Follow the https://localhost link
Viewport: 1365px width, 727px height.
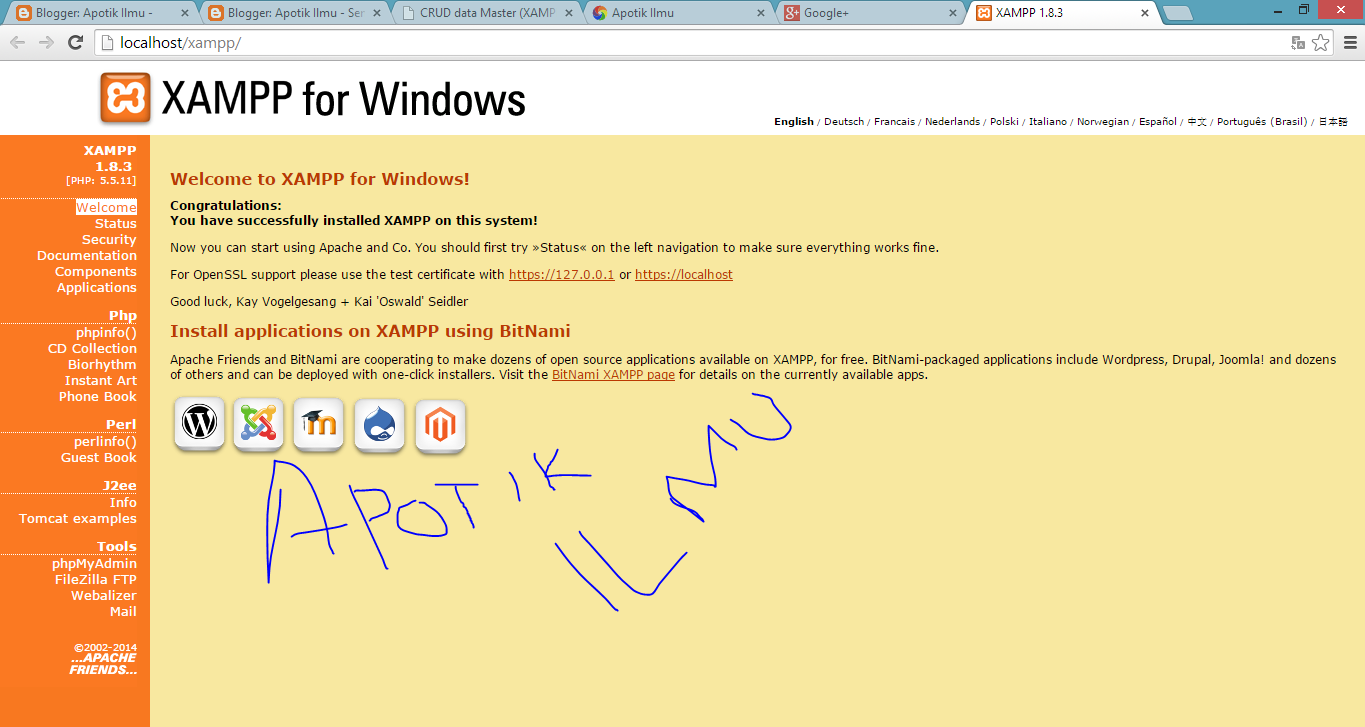point(684,274)
